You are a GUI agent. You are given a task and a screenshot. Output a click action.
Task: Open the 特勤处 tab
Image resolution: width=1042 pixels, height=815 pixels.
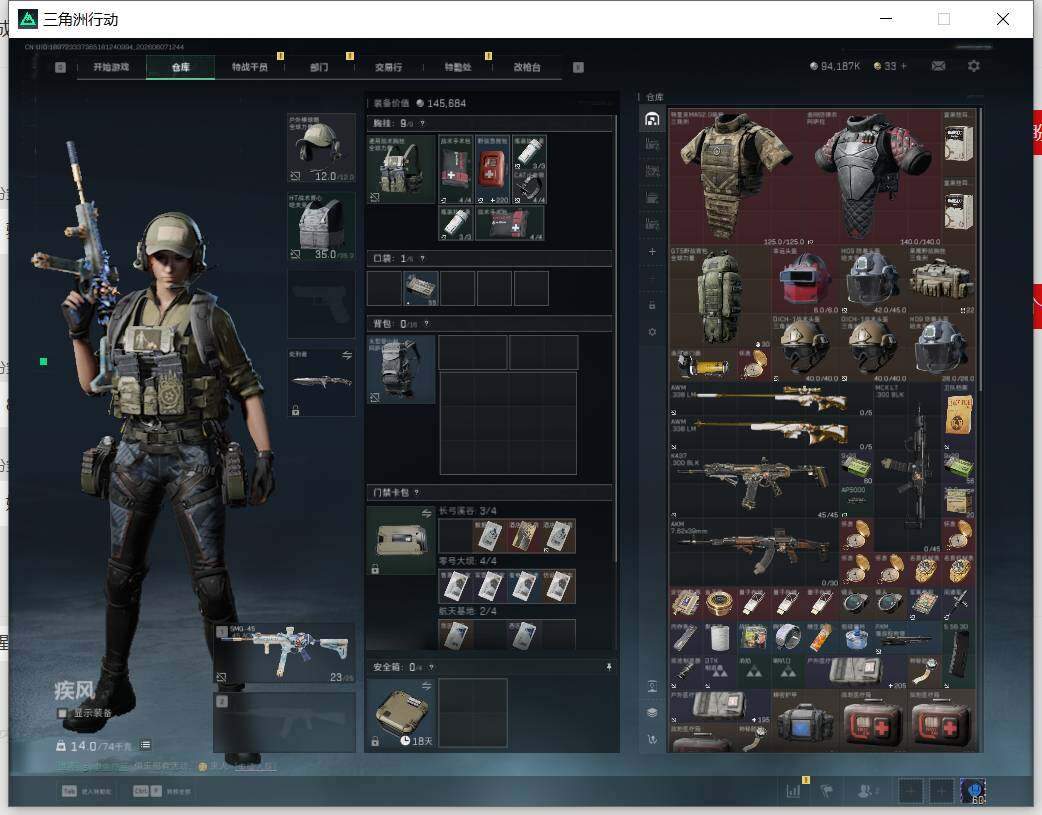[x=457, y=67]
